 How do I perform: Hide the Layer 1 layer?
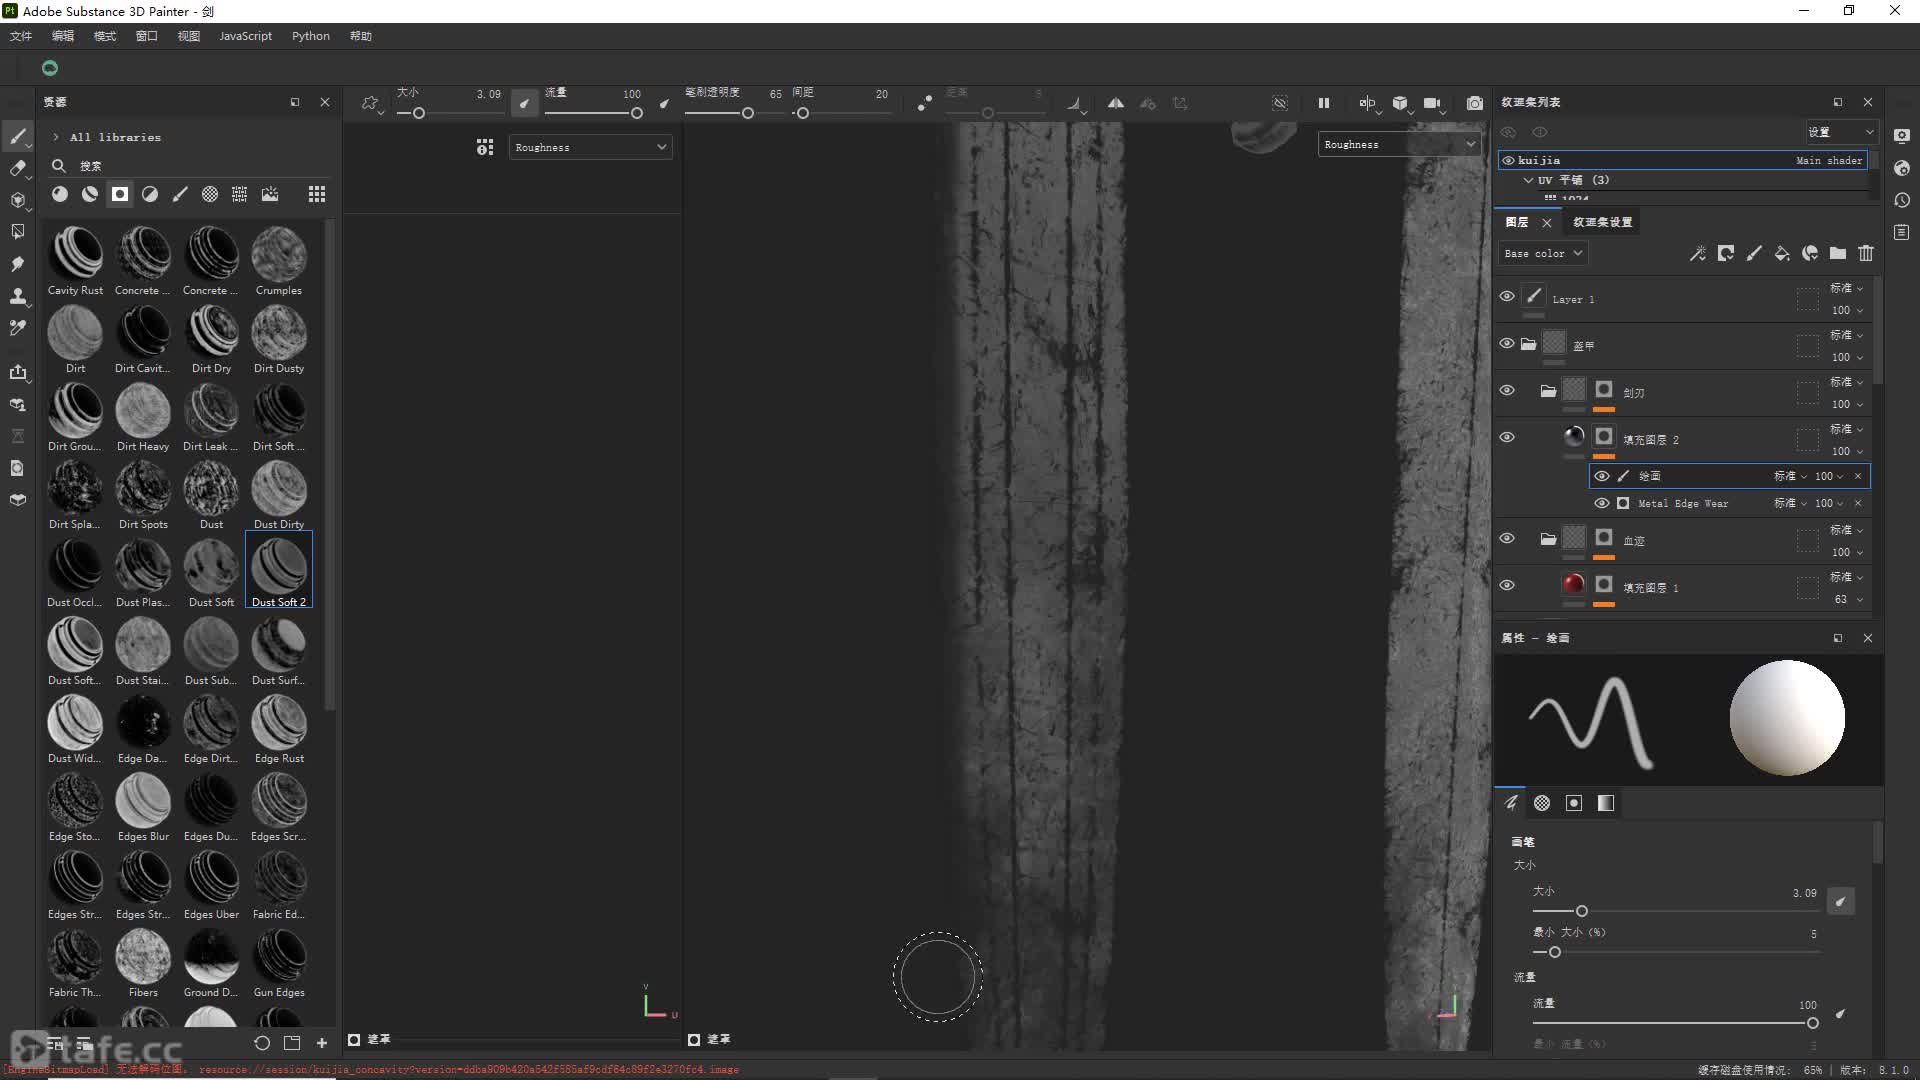pyautogui.click(x=1507, y=296)
